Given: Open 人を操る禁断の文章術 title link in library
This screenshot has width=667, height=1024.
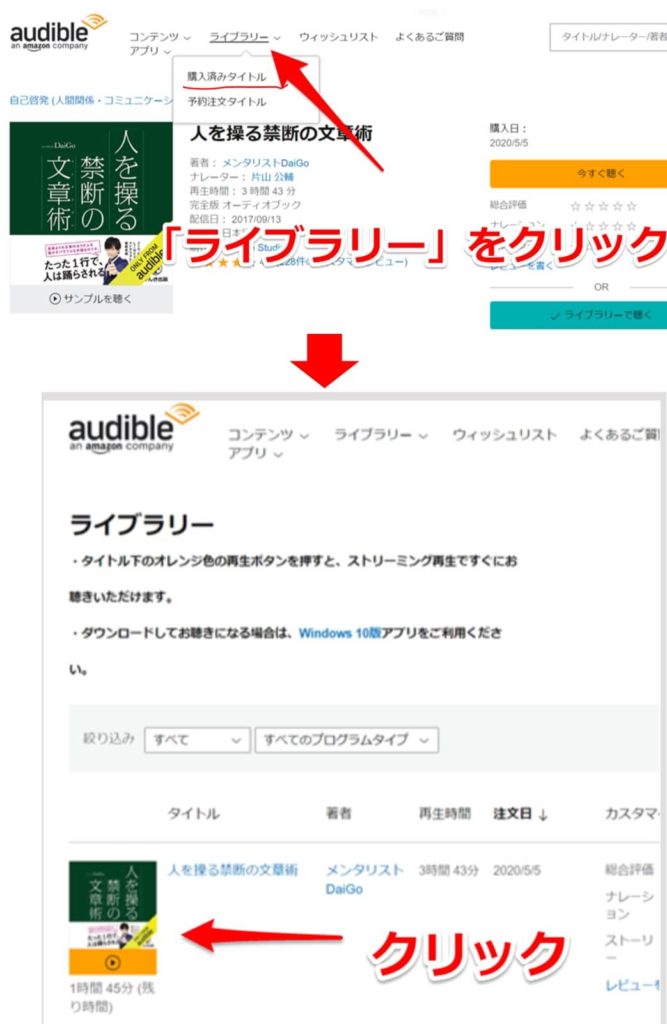Looking at the screenshot, I should pos(233,870).
